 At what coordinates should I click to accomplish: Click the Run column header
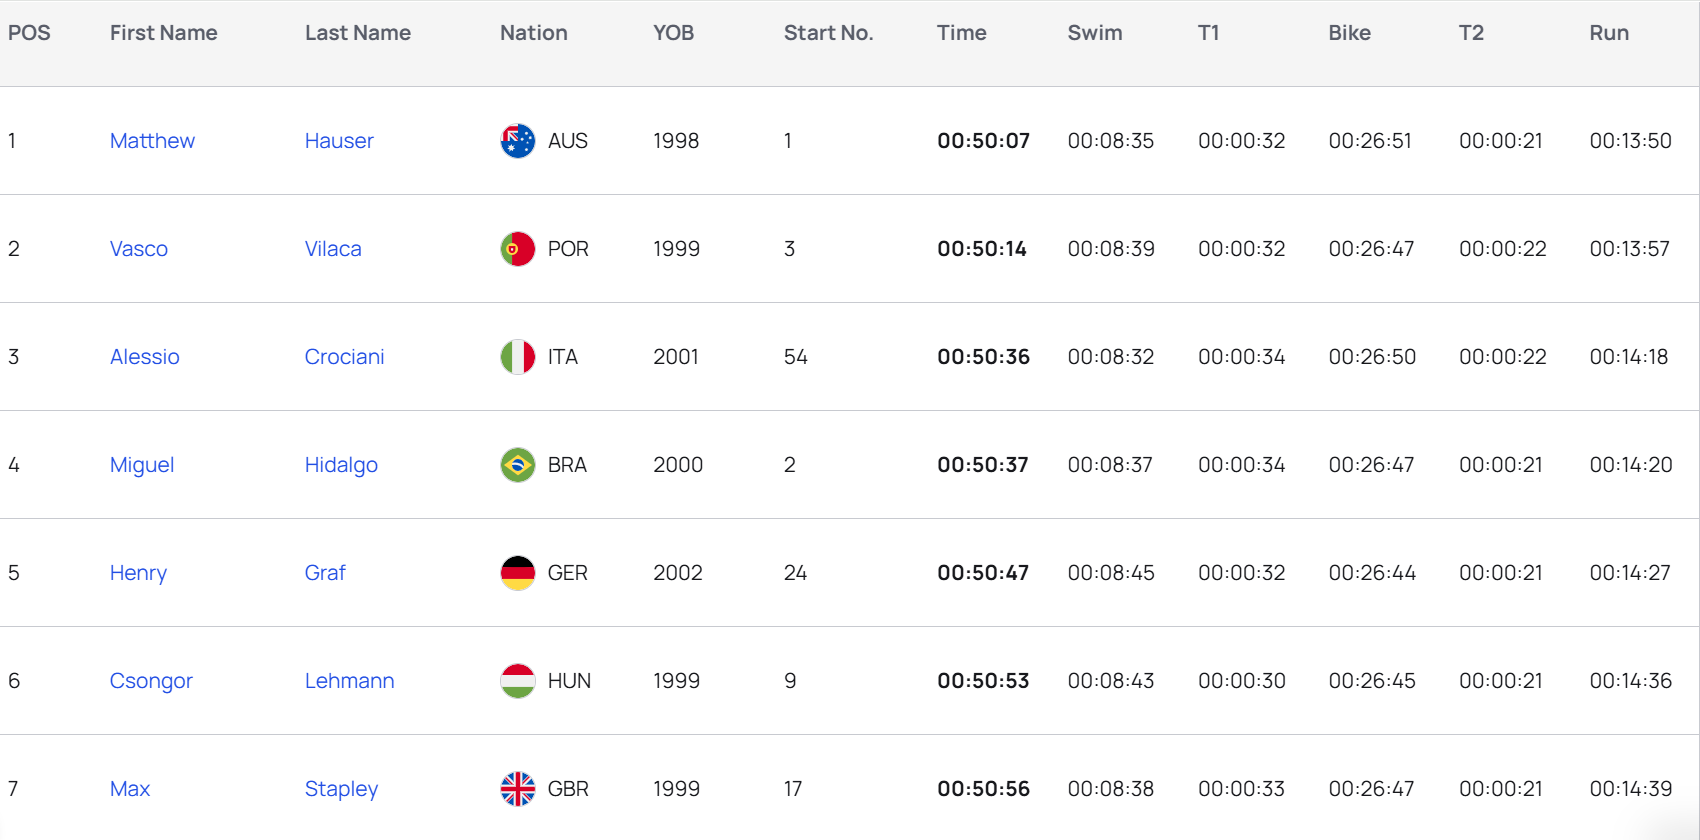(1609, 33)
